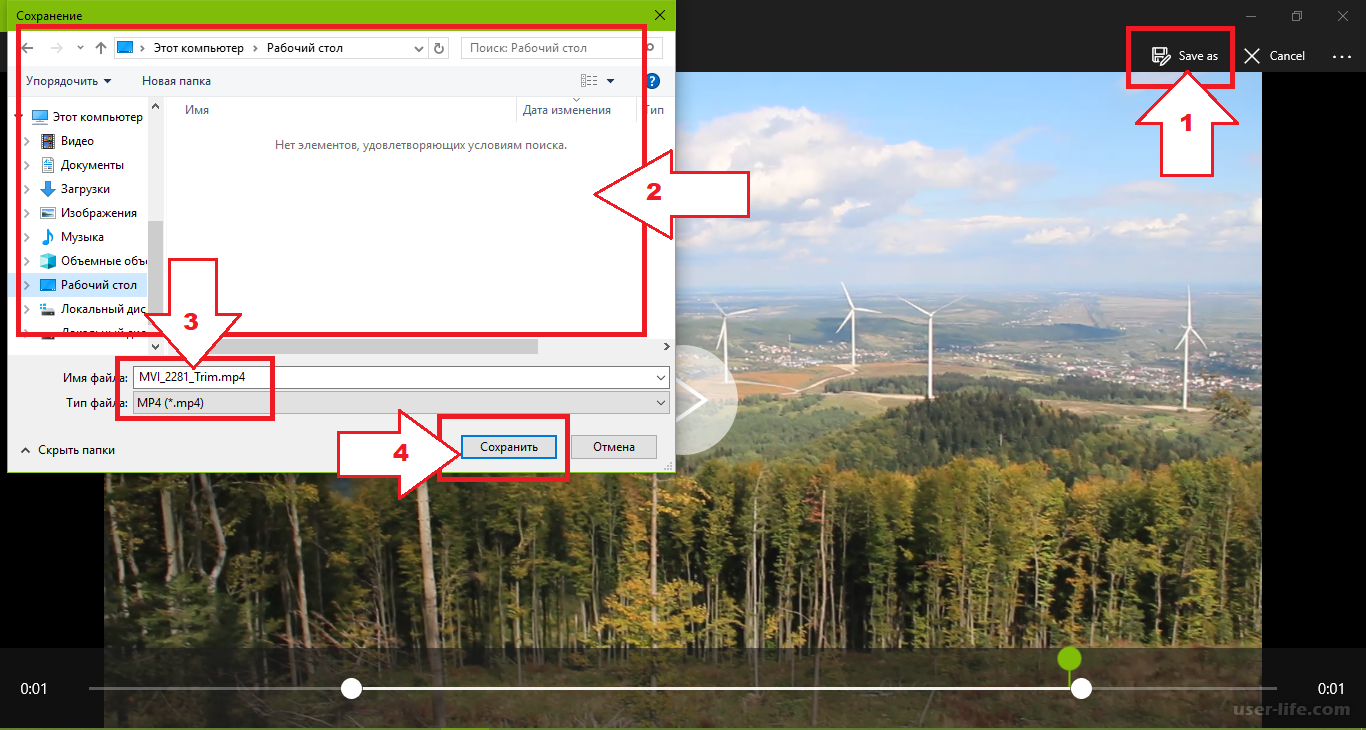Click the 'Сохранить' button
Screen dimensions: 1366x730
[x=509, y=447]
